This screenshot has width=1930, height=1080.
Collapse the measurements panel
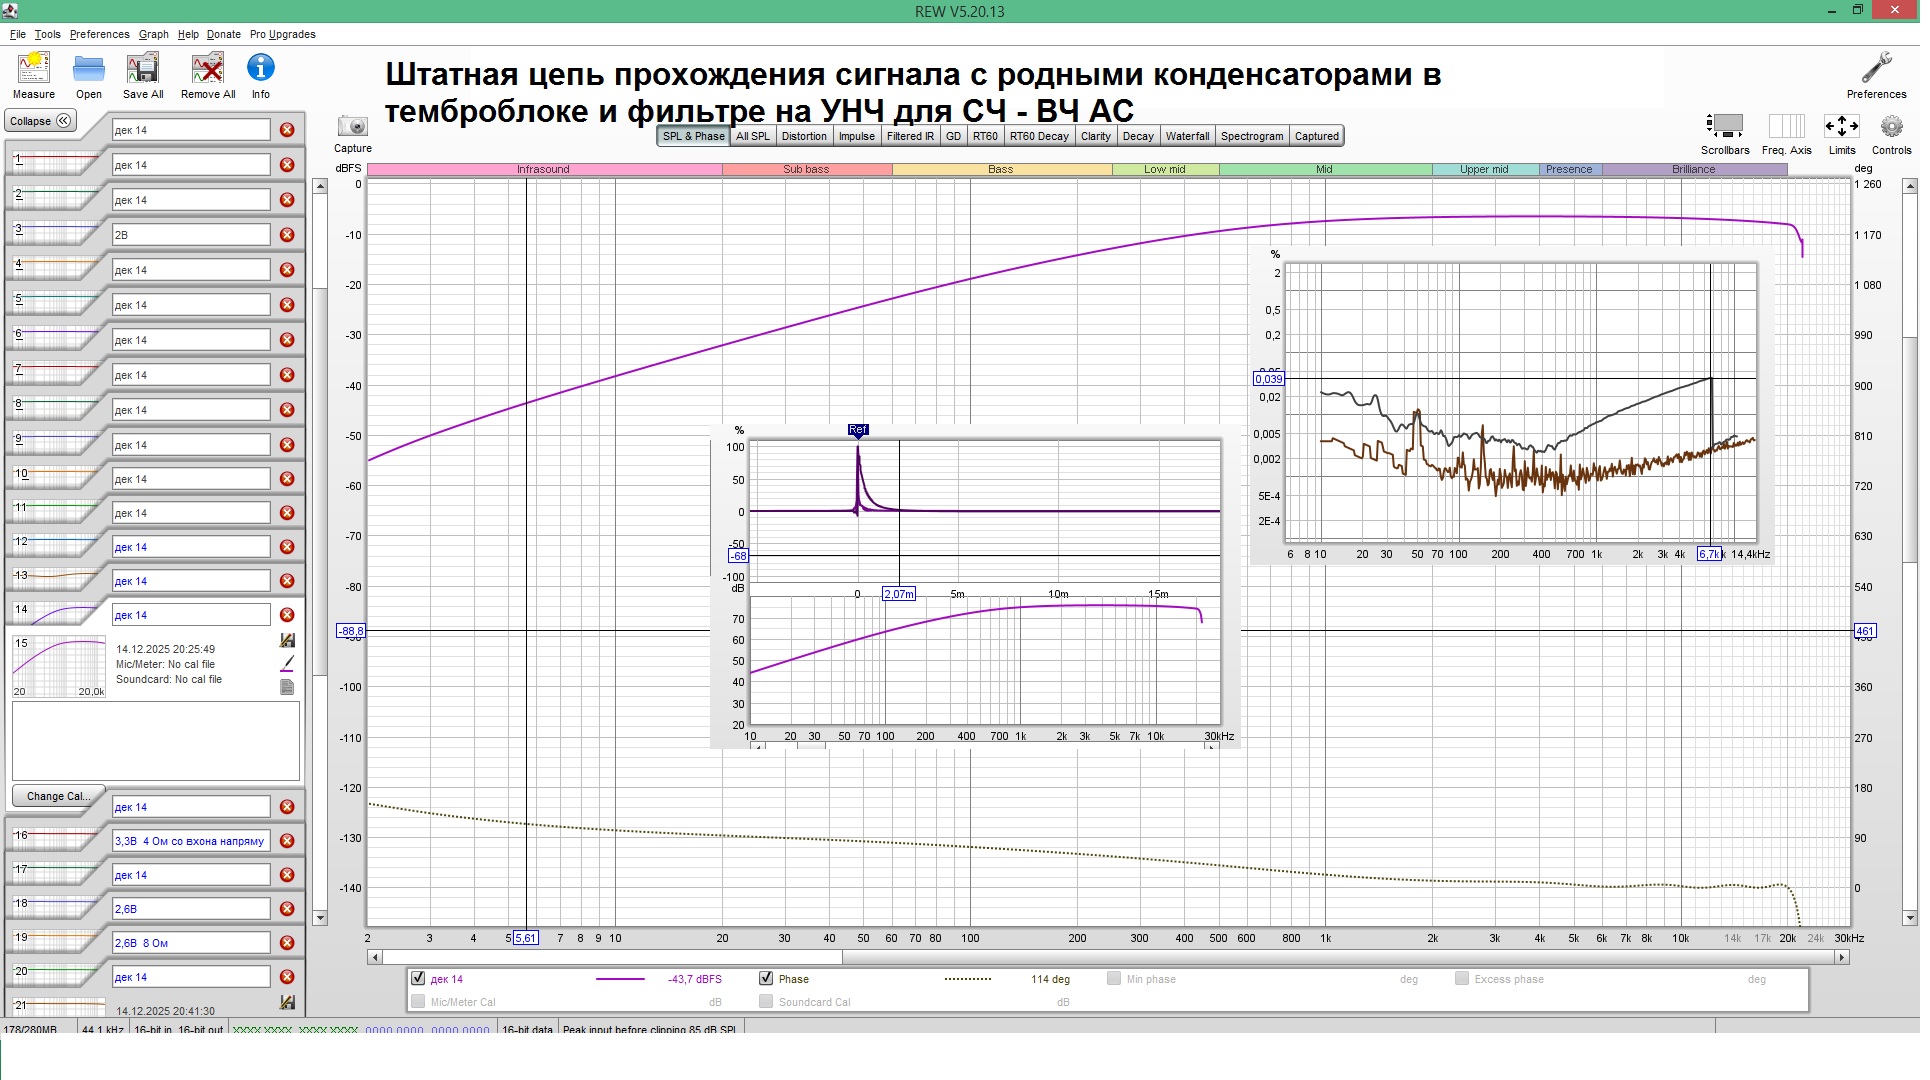(x=41, y=121)
